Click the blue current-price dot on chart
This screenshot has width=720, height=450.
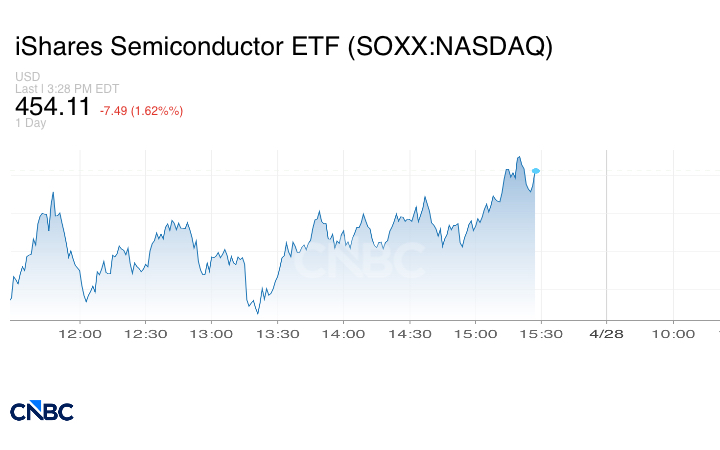[x=536, y=171]
